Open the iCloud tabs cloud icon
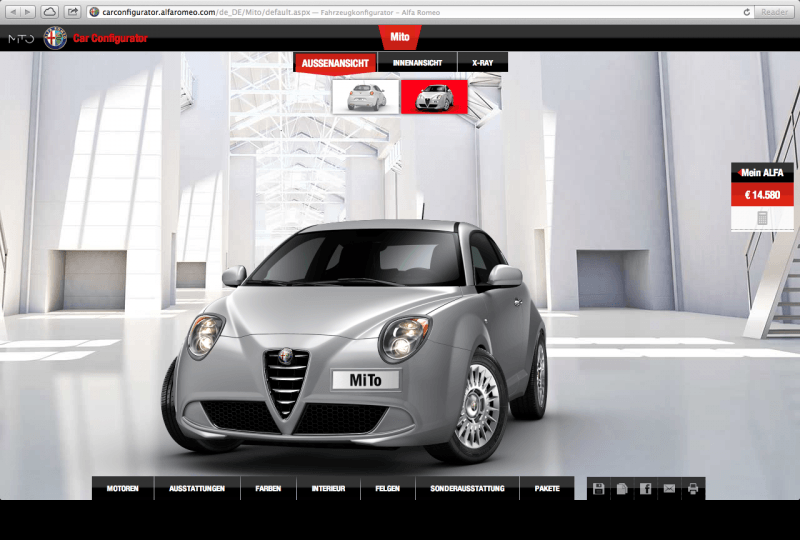 coord(49,12)
